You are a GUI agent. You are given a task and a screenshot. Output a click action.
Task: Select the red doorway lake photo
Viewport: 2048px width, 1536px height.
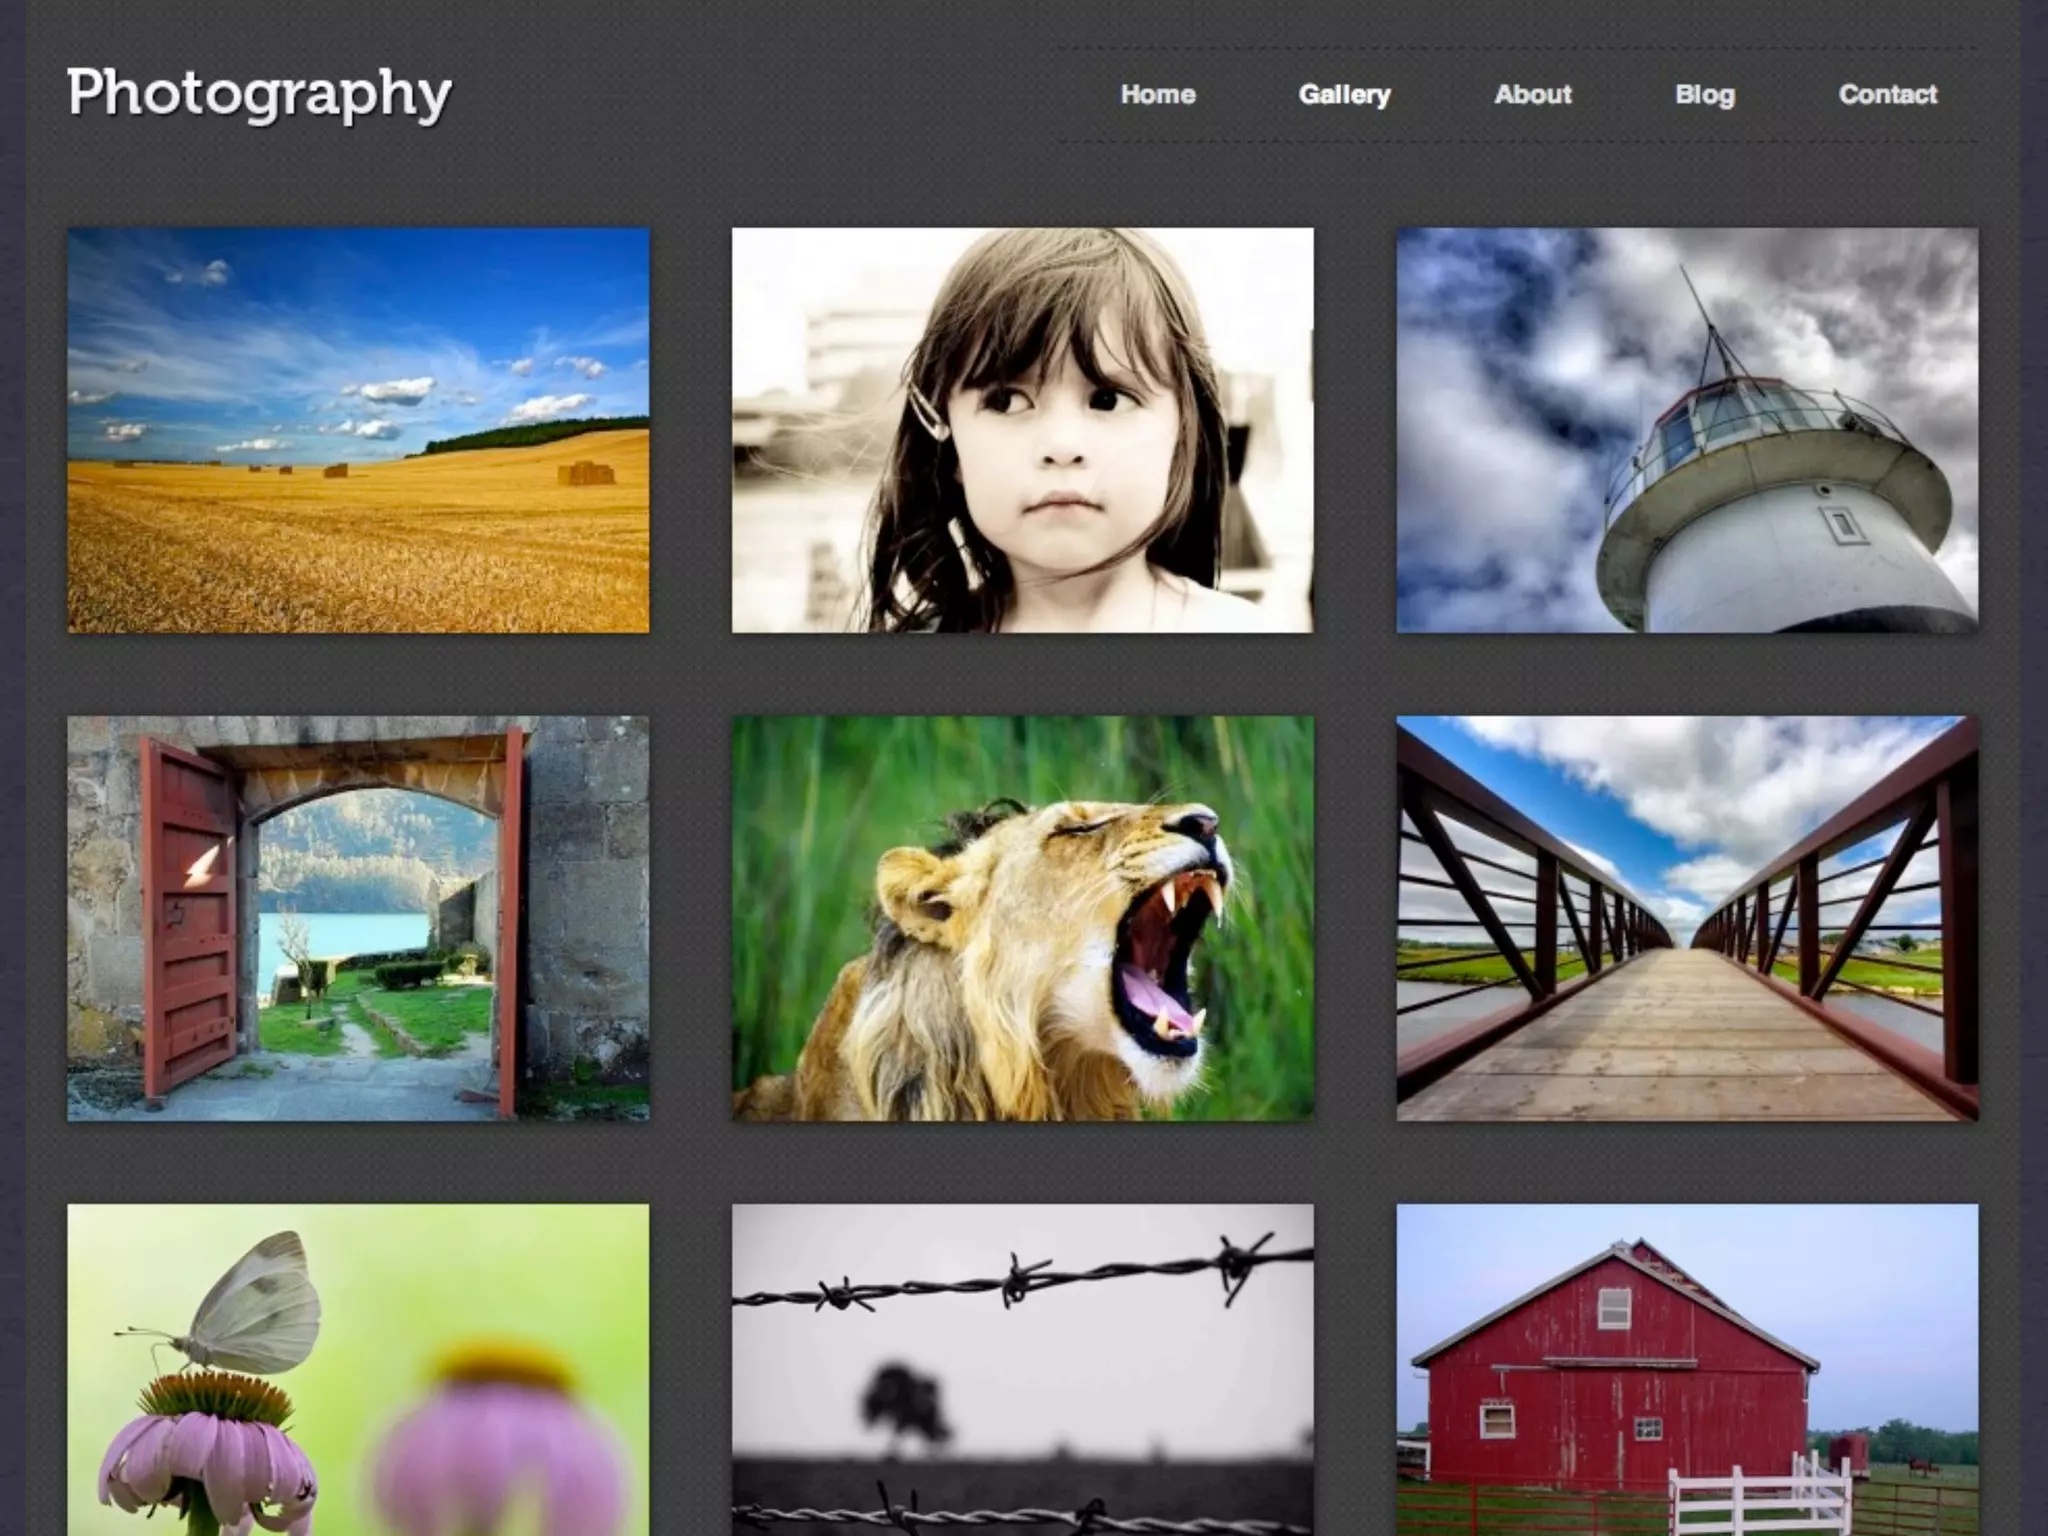pos(358,917)
